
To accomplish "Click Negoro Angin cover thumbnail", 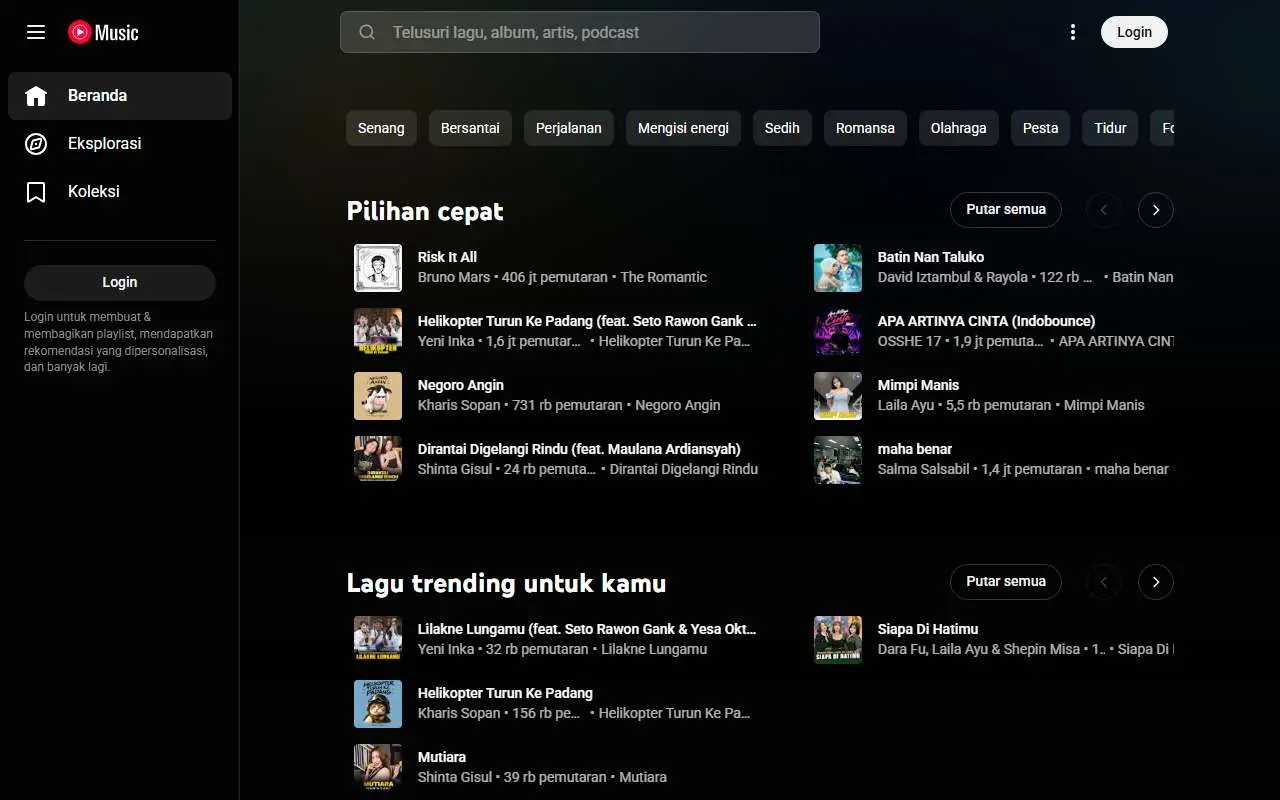I will pos(378,396).
